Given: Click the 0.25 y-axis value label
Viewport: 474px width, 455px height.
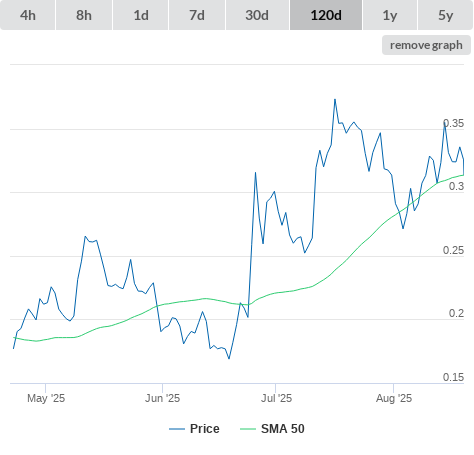Looking at the screenshot, I should tap(453, 250).
